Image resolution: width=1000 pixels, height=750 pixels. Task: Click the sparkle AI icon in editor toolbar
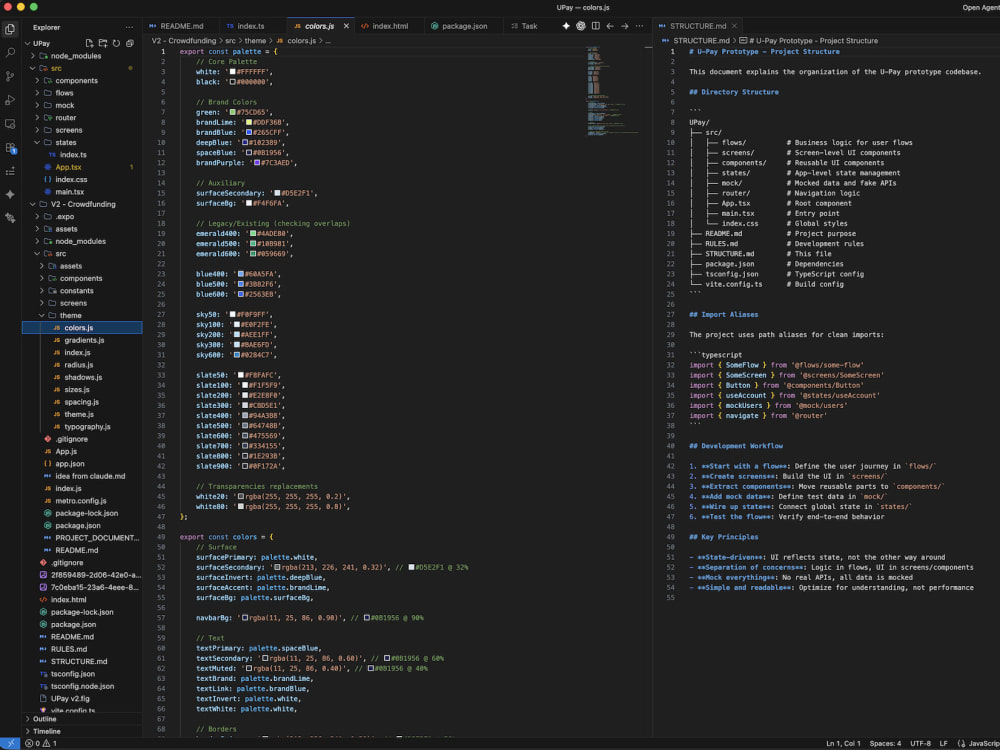[566, 26]
